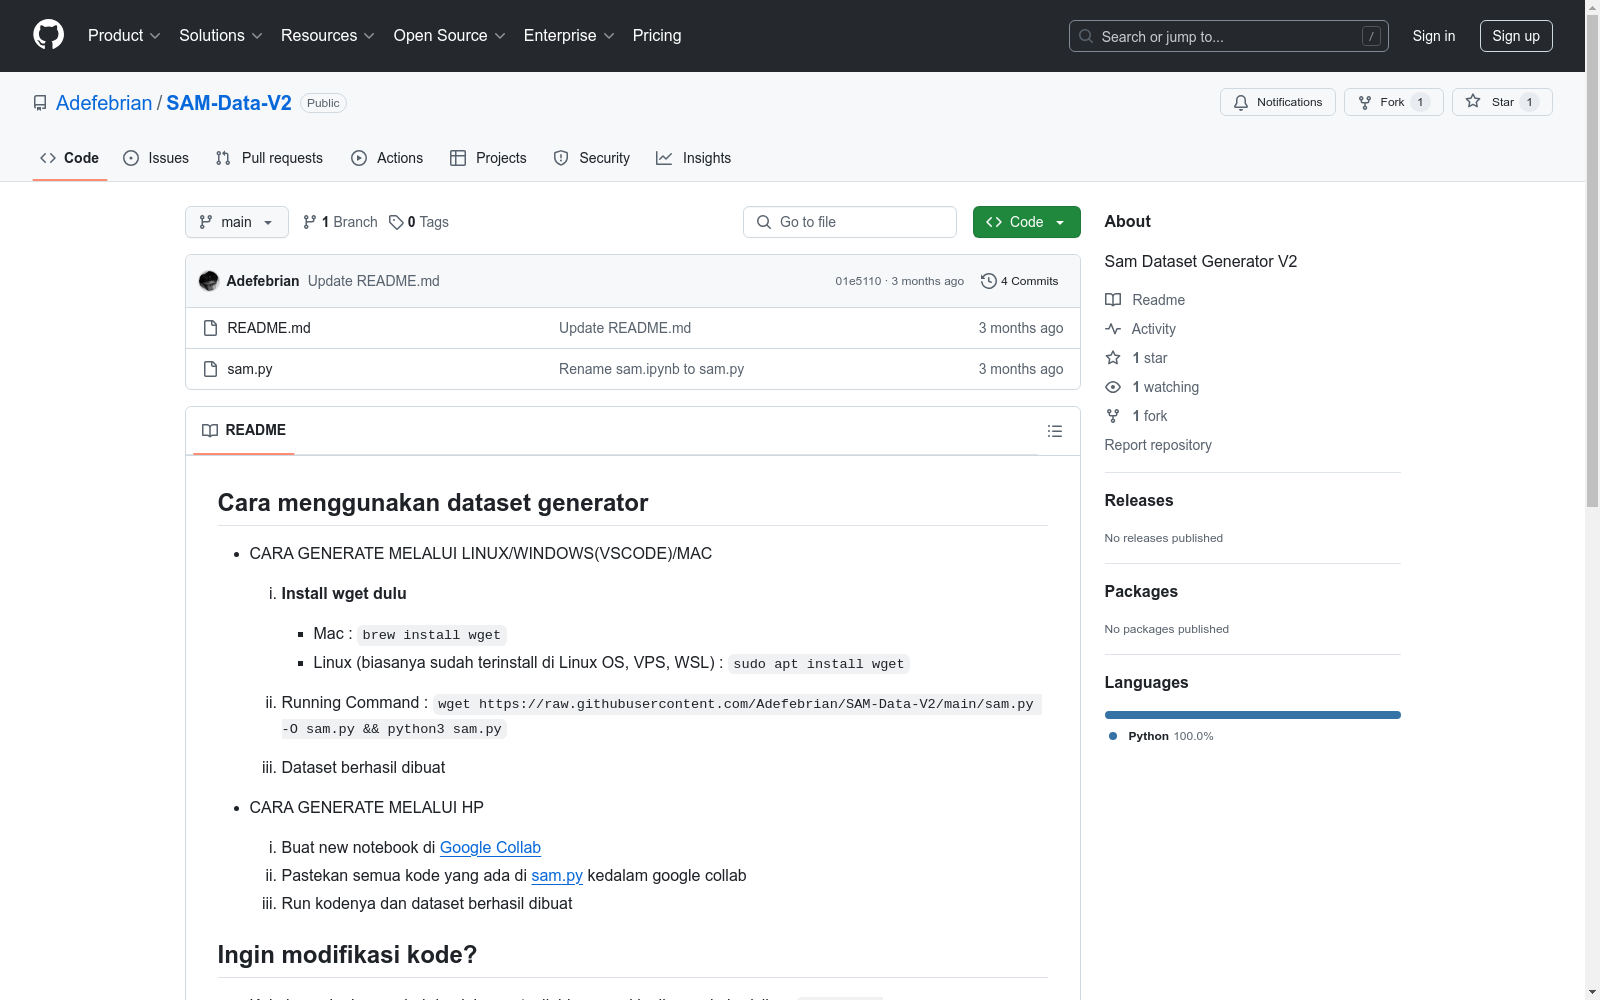Click the Python blue language dot
Image resolution: width=1600 pixels, height=1000 pixels.
pyautogui.click(x=1113, y=736)
